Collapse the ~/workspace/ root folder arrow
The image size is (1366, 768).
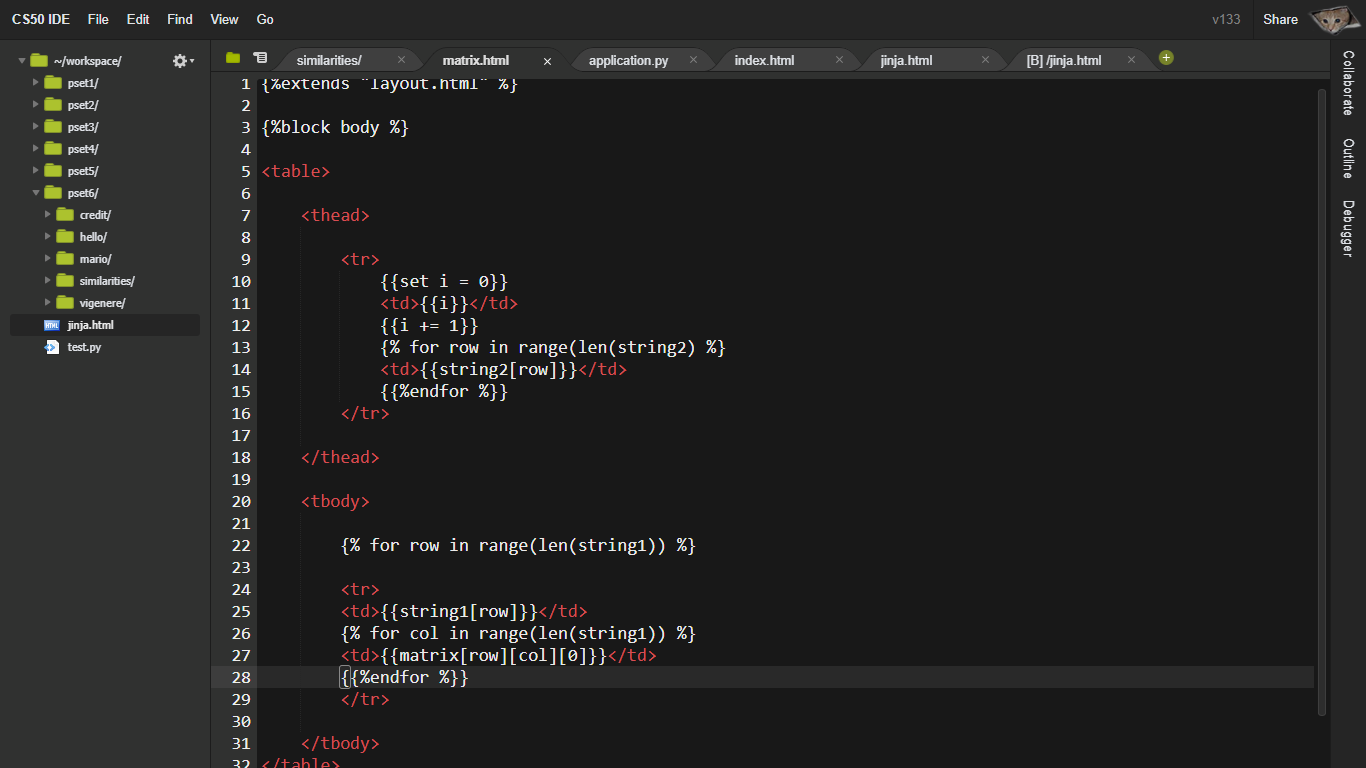click(x=22, y=61)
